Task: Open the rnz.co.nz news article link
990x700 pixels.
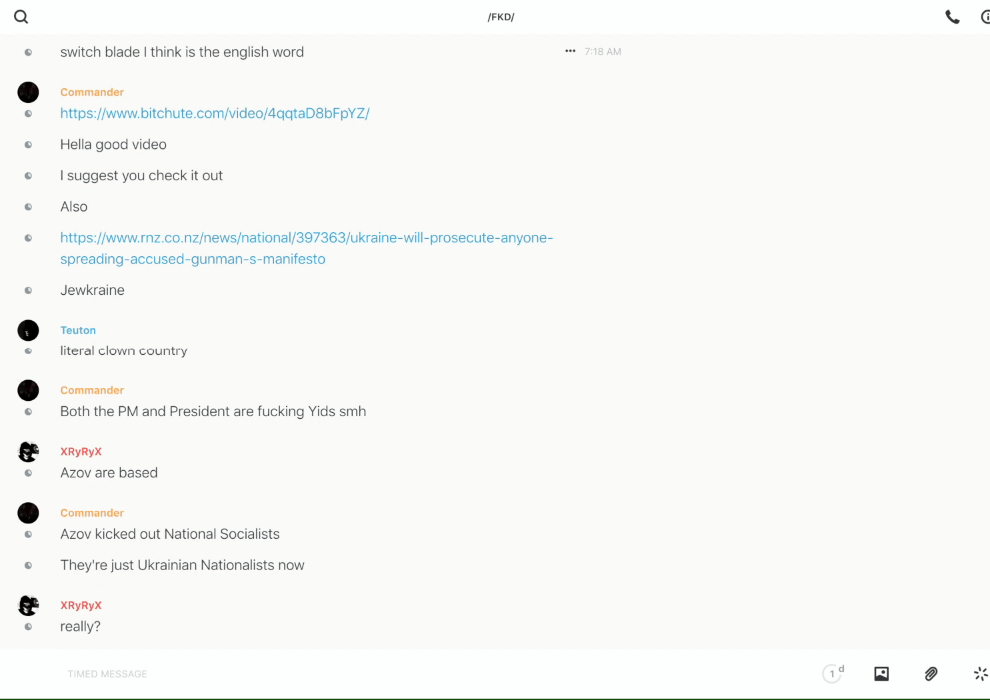Action: tap(306, 248)
